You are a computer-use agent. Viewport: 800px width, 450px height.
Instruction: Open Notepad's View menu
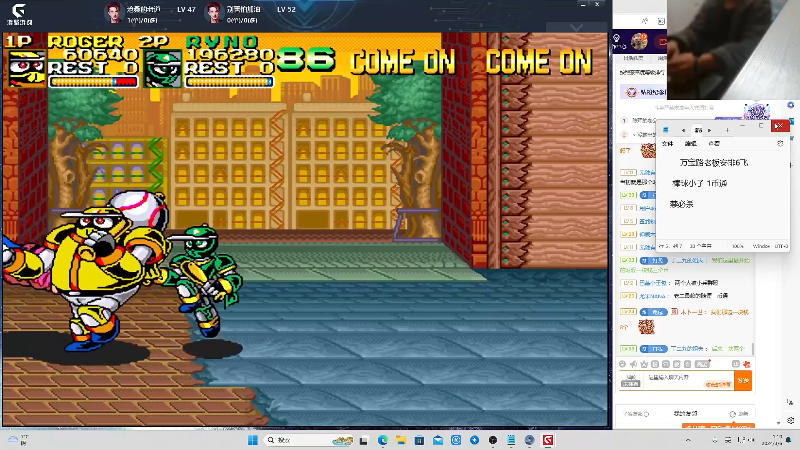[x=714, y=143]
